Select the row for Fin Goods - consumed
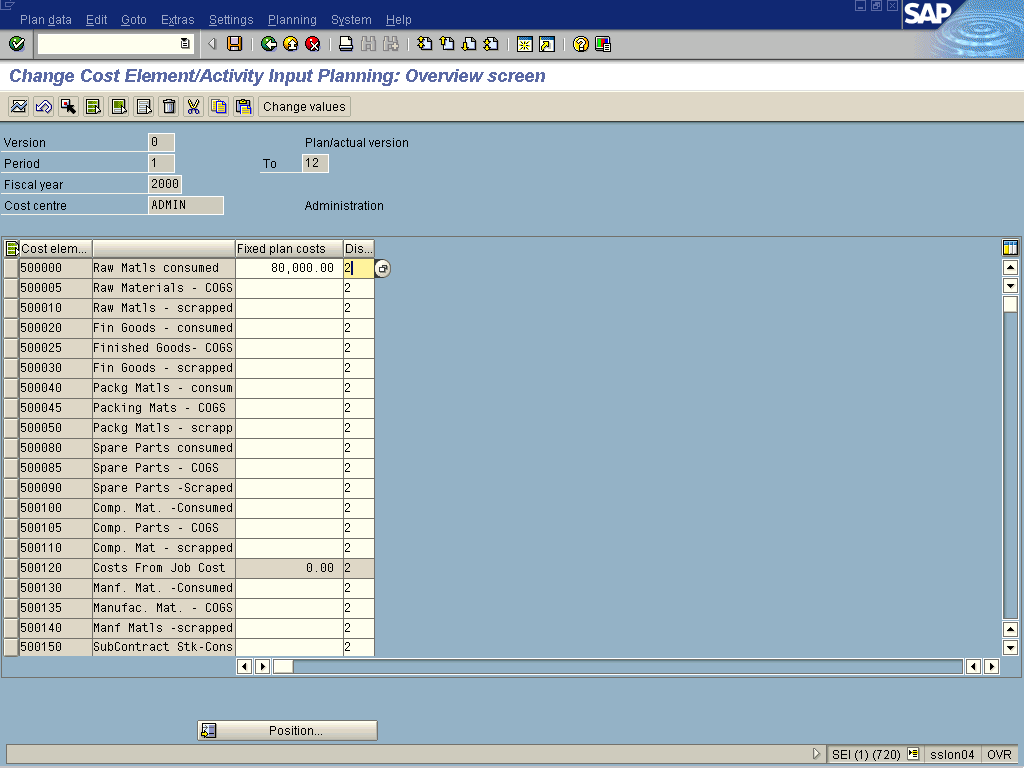The width and height of the screenshot is (1024, 768). [x=11, y=328]
